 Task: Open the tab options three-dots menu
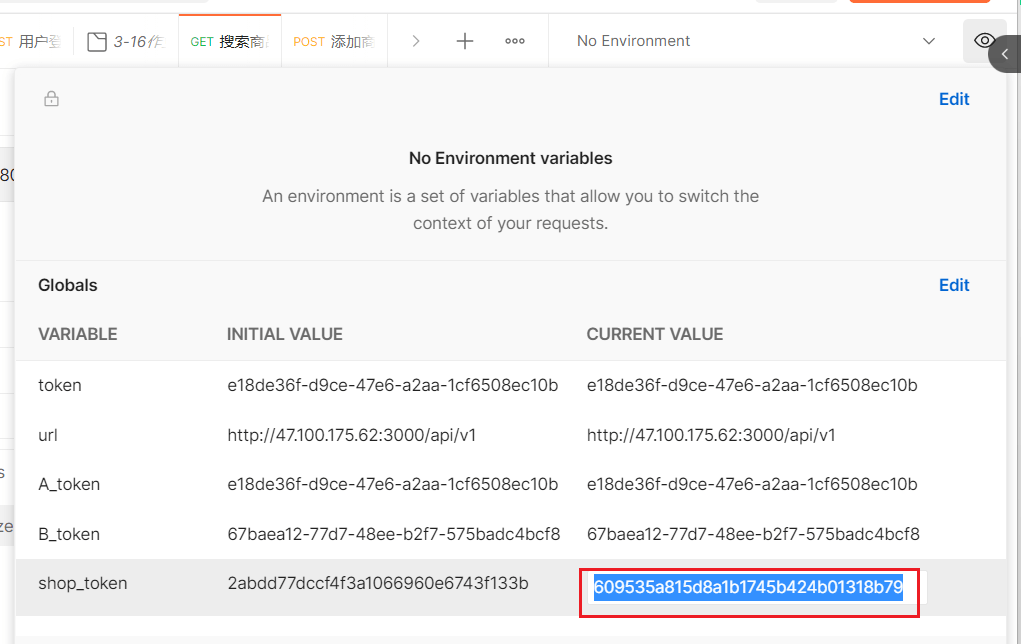(x=514, y=41)
